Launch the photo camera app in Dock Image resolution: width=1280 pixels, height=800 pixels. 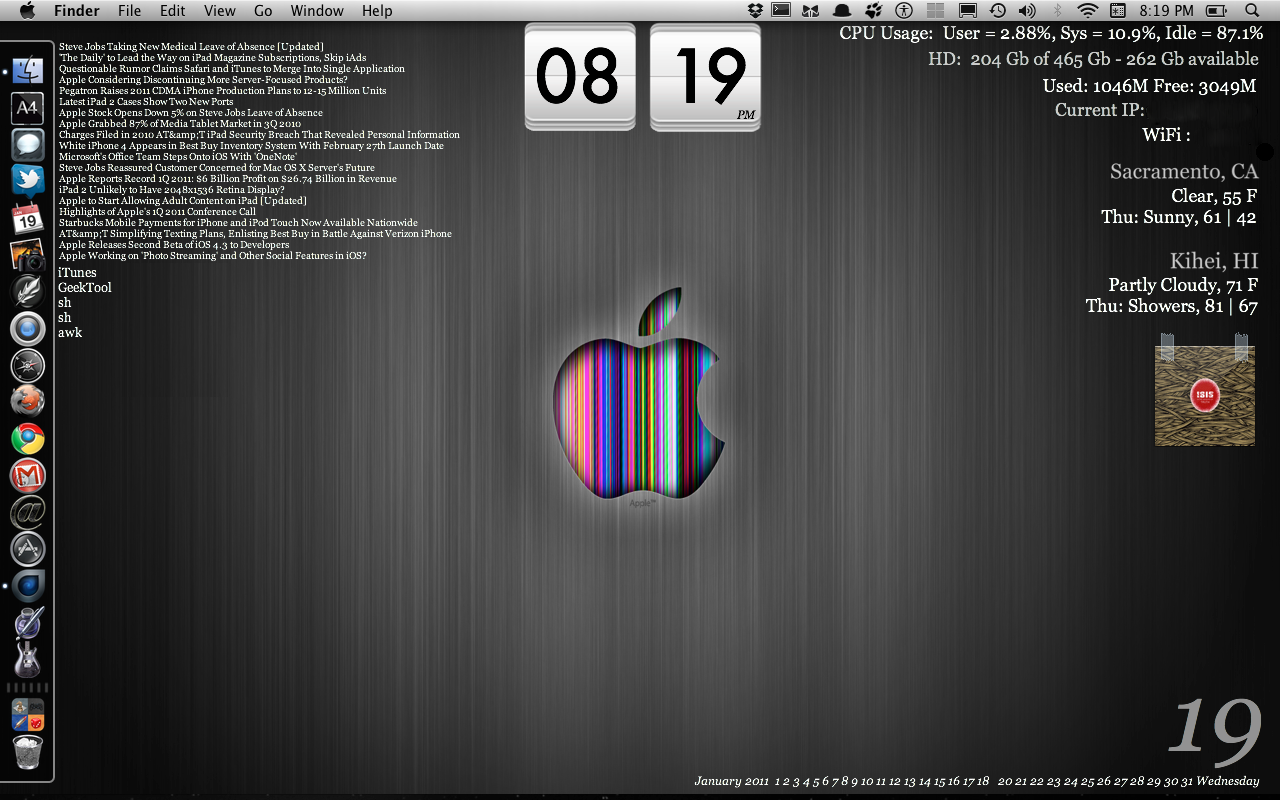[x=28, y=255]
